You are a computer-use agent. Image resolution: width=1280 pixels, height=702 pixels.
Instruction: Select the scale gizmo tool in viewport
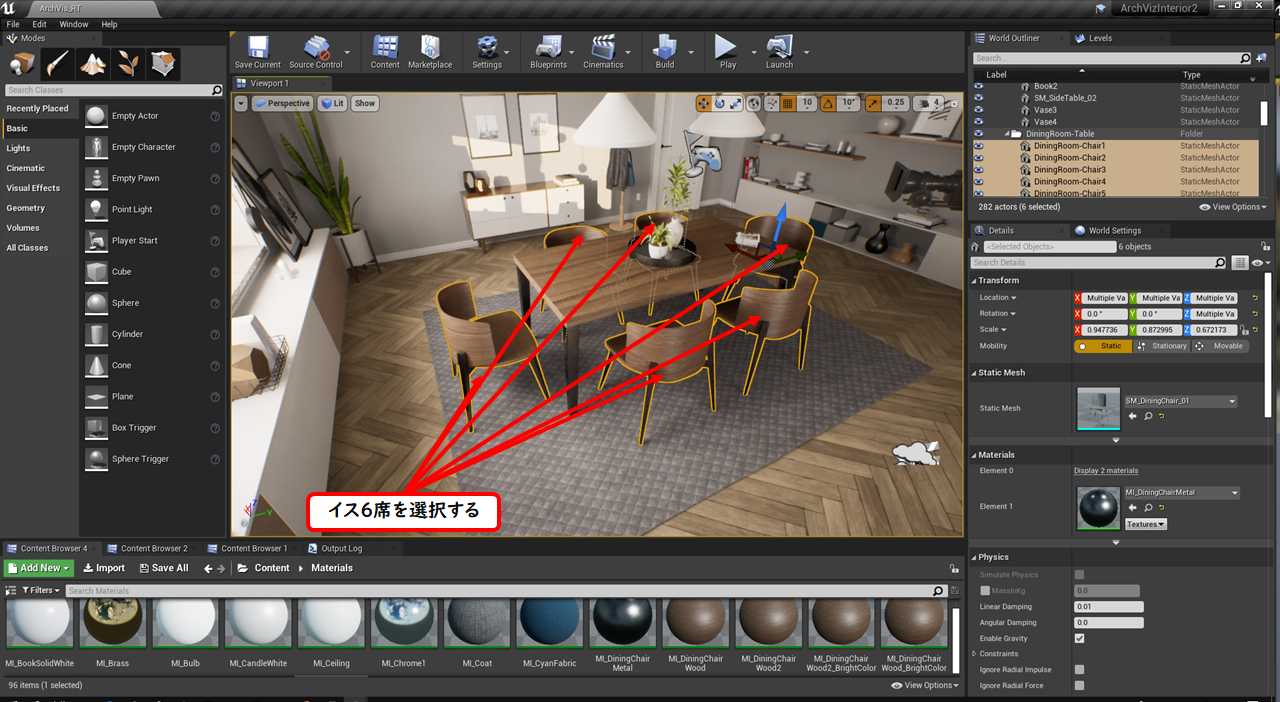(x=736, y=103)
